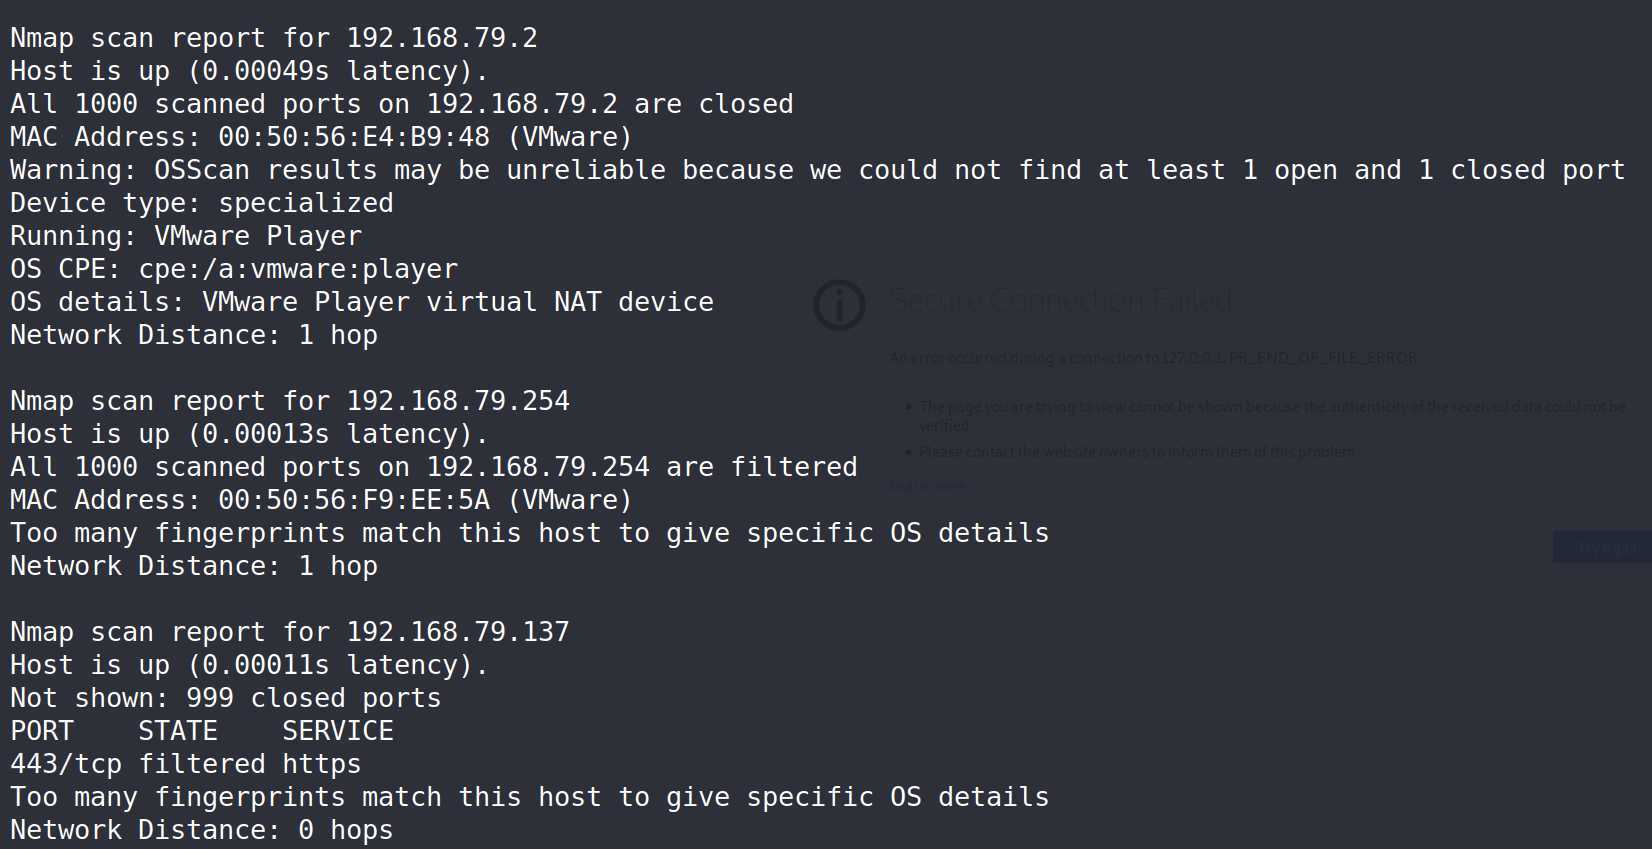Click the Running: VMware Player line

tap(186, 236)
